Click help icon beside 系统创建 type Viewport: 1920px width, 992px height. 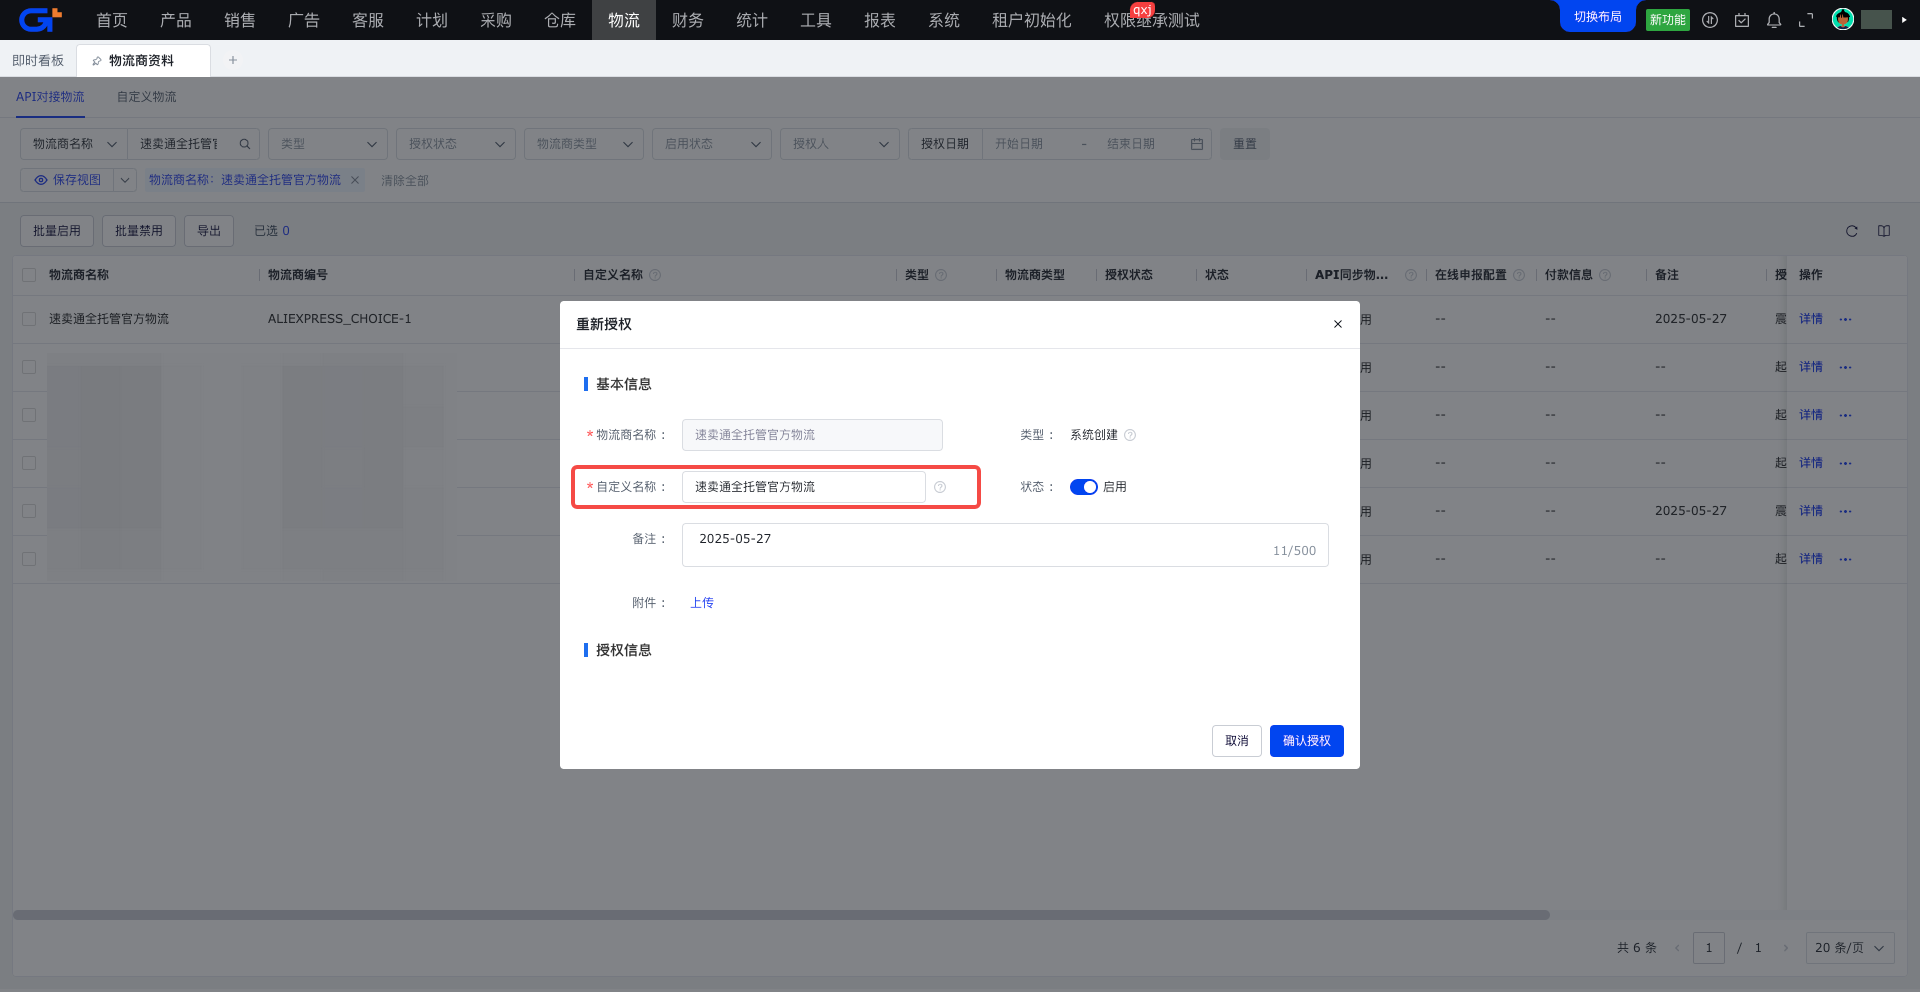coord(1130,435)
